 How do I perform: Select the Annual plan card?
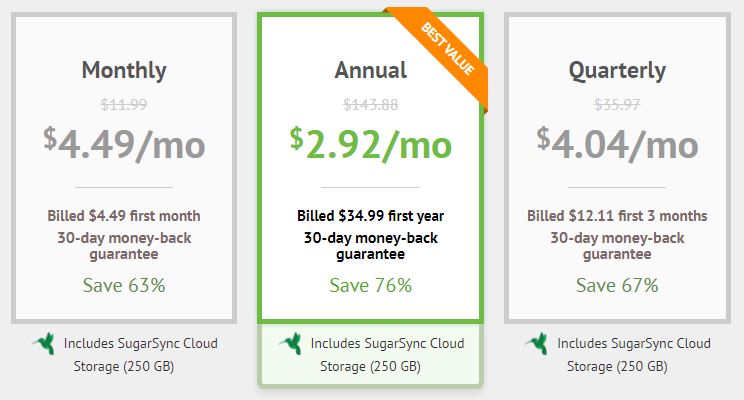371,168
